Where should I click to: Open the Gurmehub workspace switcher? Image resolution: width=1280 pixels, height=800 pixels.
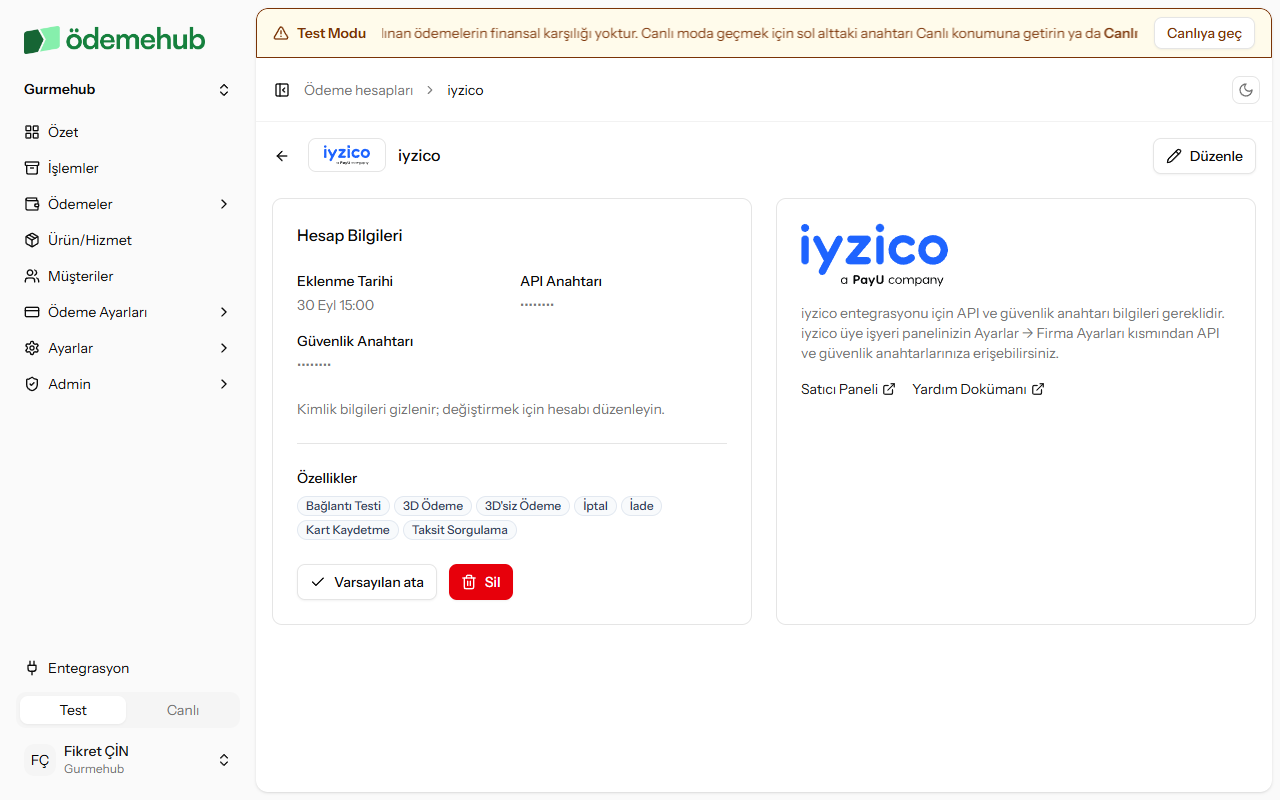pos(128,90)
